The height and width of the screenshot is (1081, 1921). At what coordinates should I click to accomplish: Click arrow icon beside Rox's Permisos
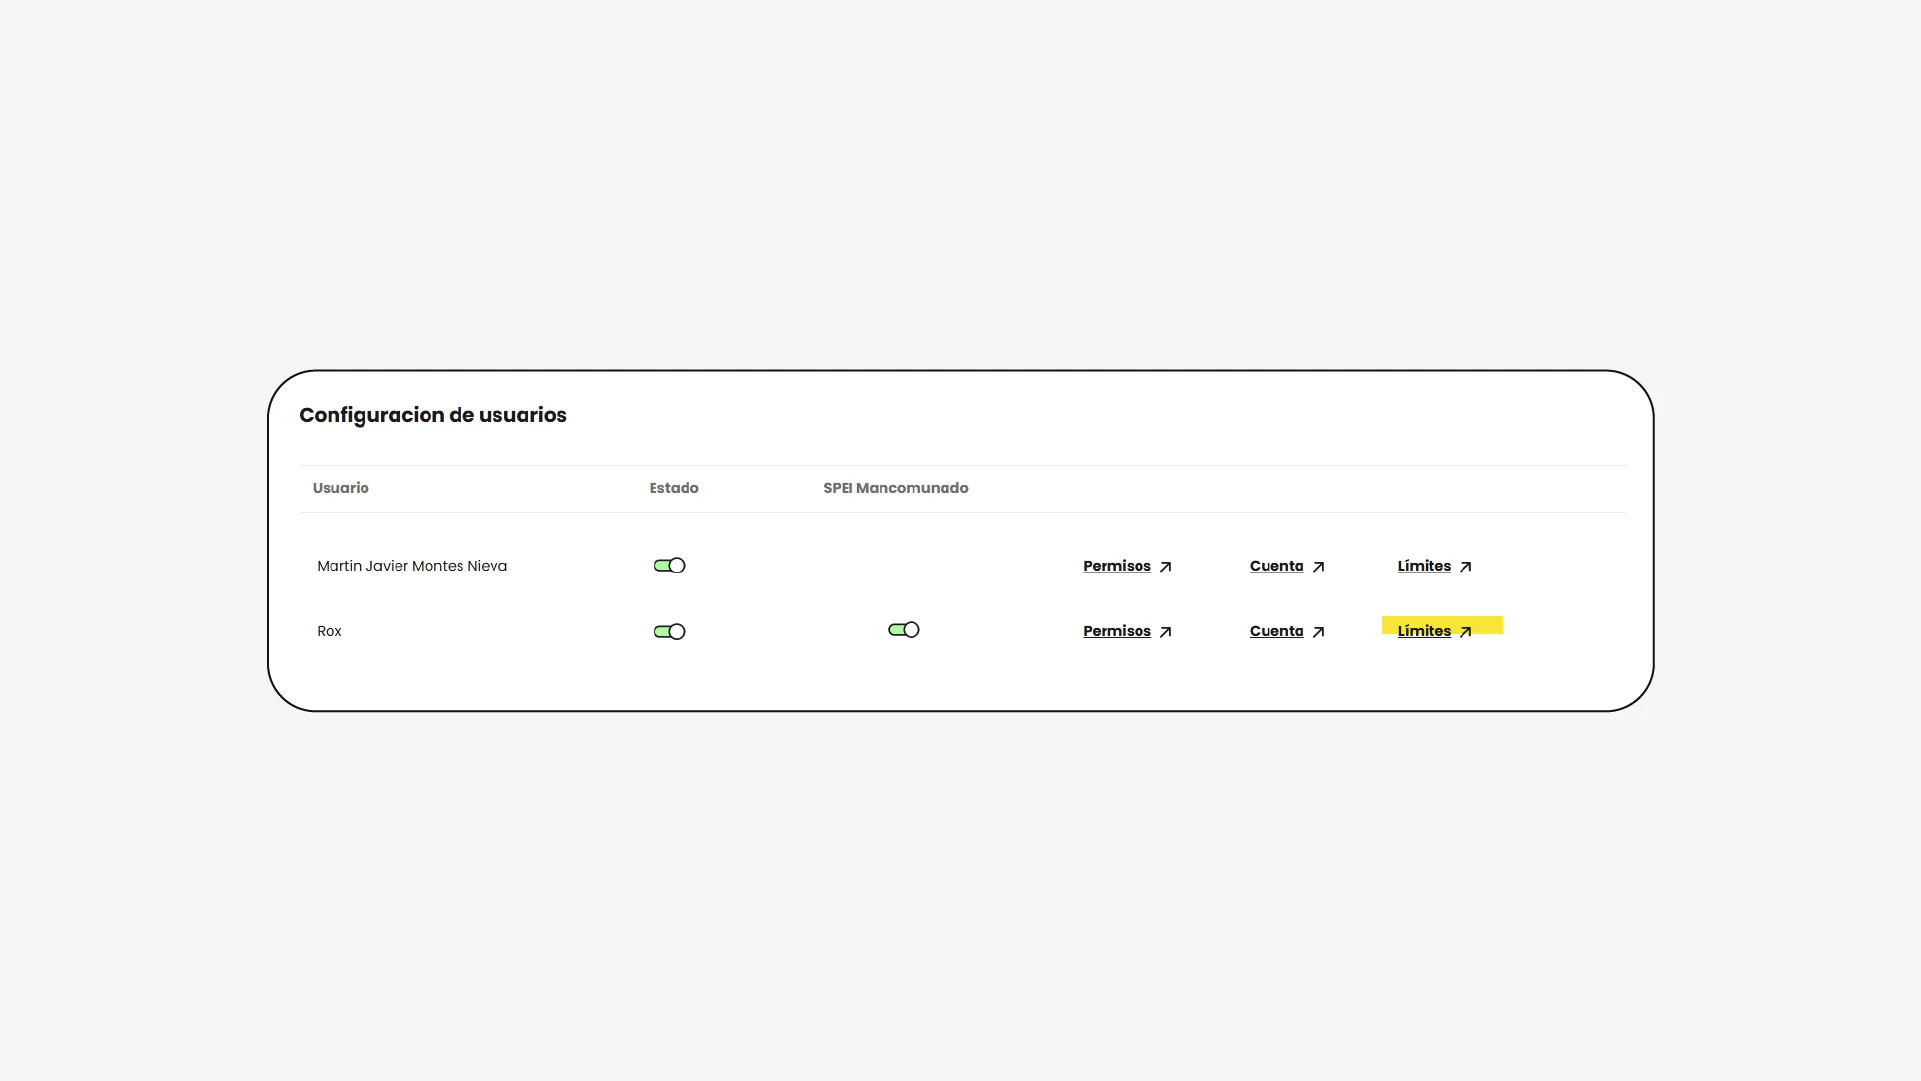[1165, 632]
